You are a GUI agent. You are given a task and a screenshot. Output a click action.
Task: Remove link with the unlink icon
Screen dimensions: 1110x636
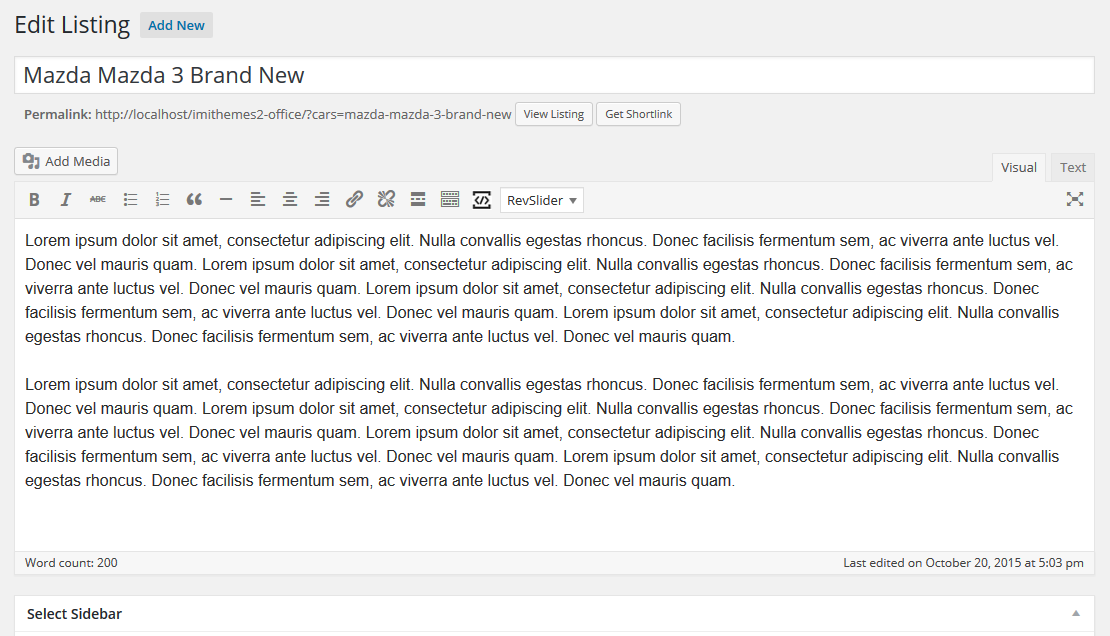coord(386,200)
